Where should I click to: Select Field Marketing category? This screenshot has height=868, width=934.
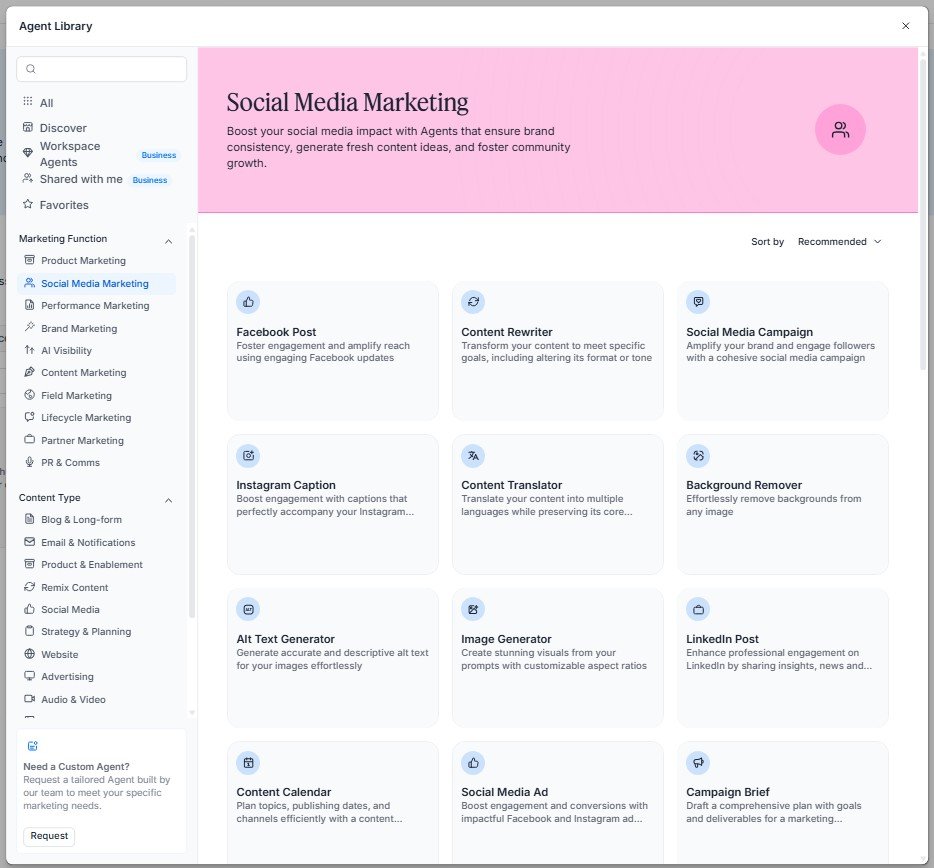coord(96,396)
